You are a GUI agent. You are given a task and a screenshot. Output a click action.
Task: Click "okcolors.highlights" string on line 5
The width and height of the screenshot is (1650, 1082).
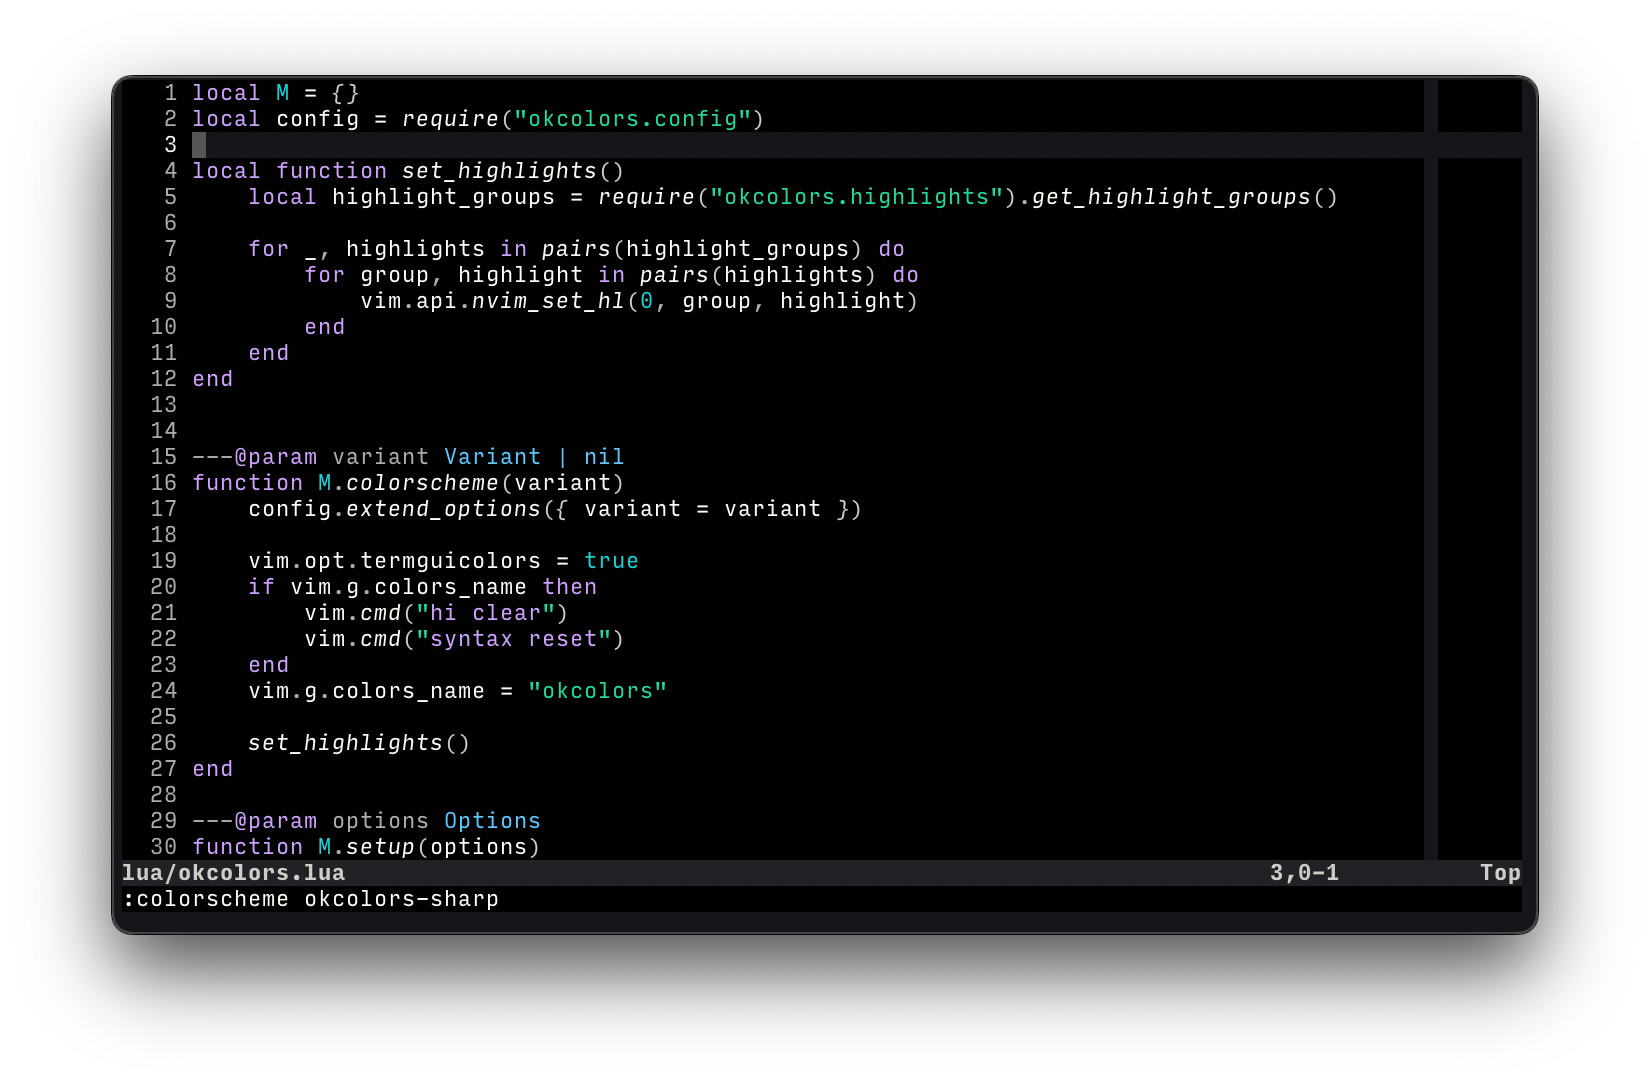click(x=856, y=197)
